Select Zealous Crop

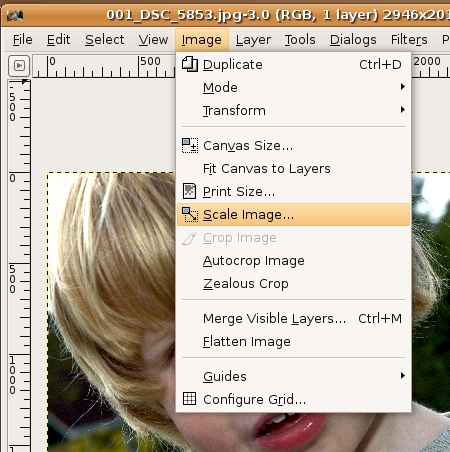click(294, 283)
